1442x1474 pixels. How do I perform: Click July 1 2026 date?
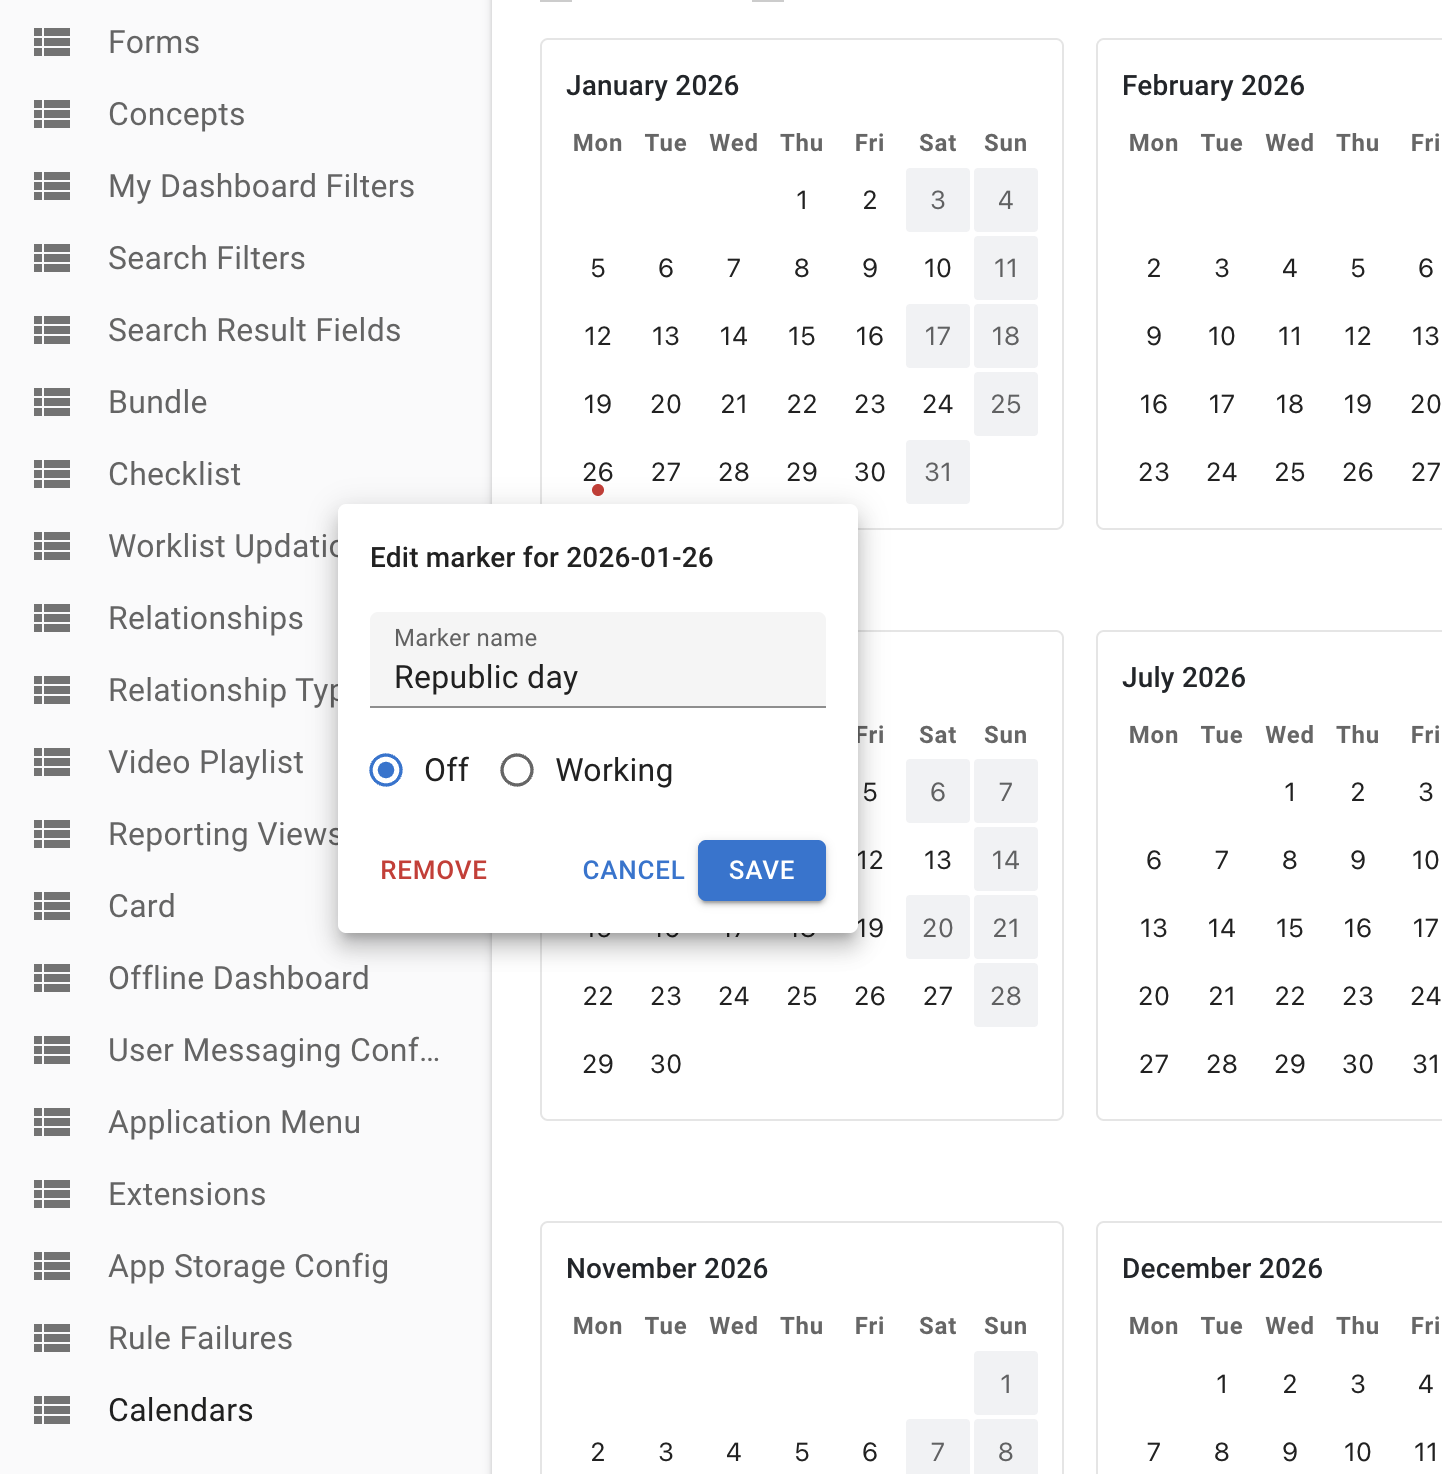click(1290, 792)
